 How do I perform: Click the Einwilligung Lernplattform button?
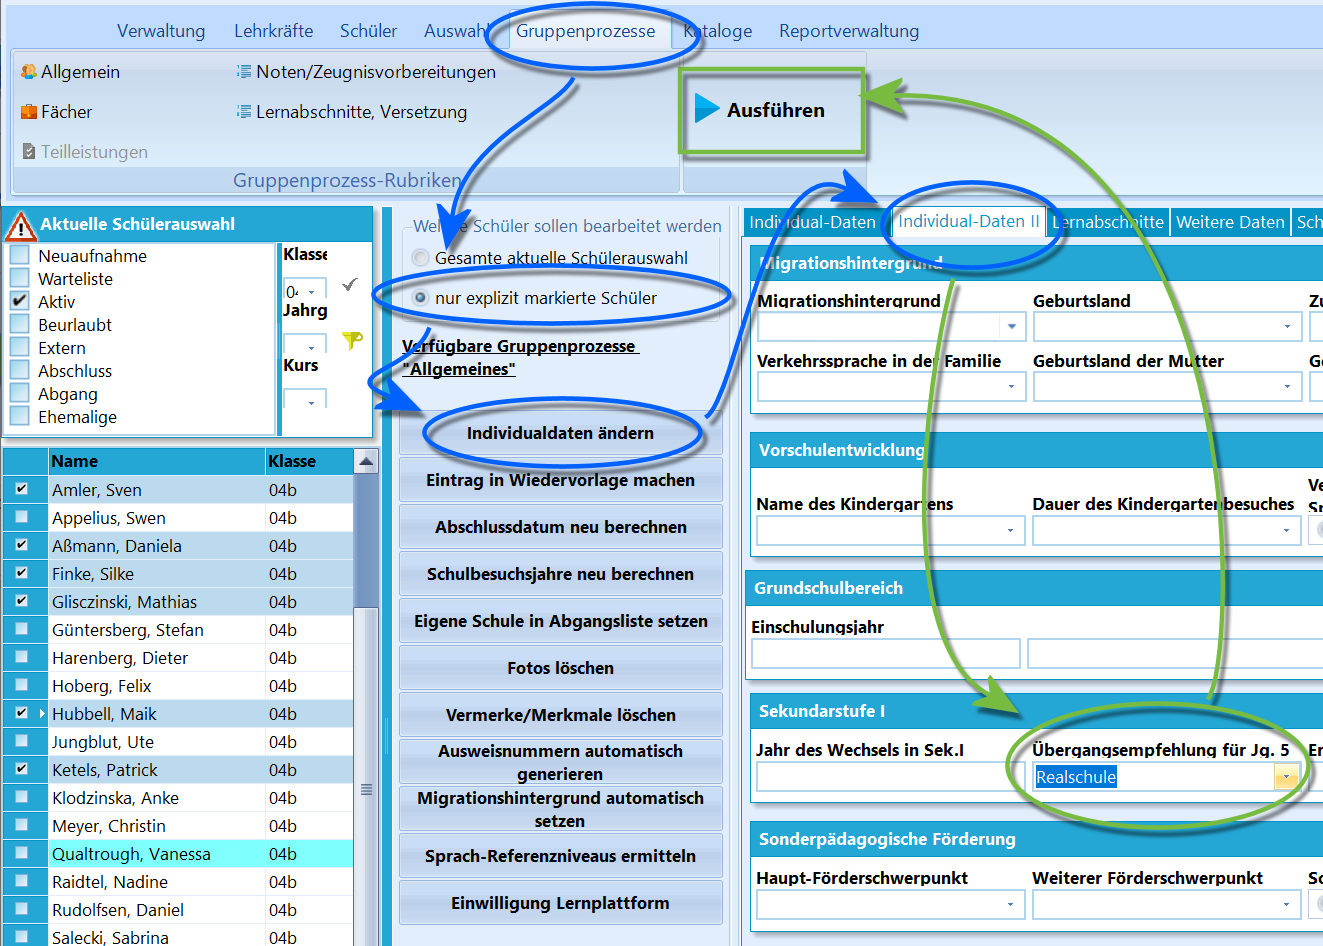point(560,903)
